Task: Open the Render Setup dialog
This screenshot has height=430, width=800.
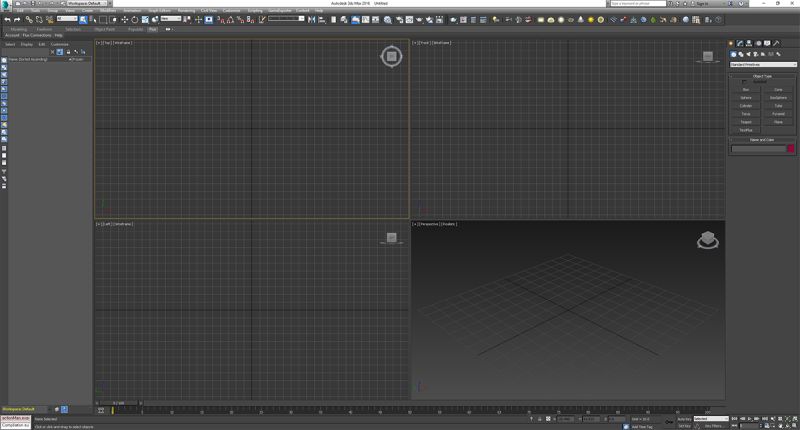Action: tap(399, 20)
